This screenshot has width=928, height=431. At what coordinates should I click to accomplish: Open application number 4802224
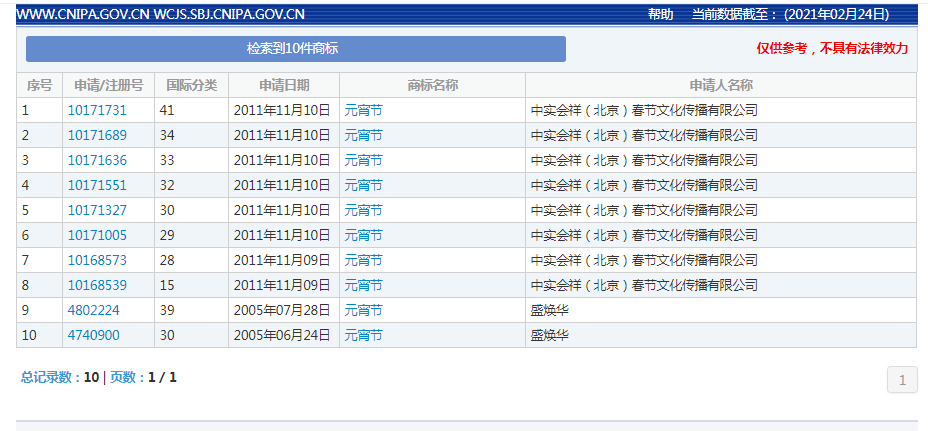click(x=94, y=310)
